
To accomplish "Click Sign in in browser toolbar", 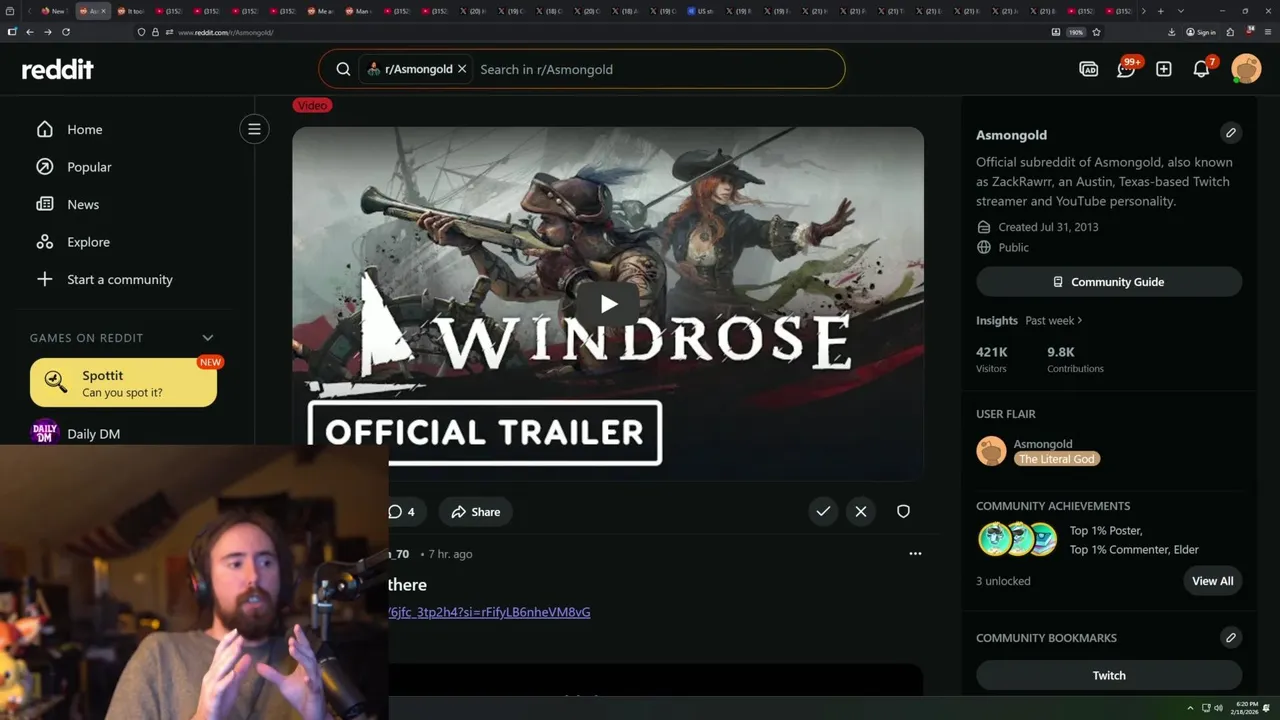I will [1201, 32].
